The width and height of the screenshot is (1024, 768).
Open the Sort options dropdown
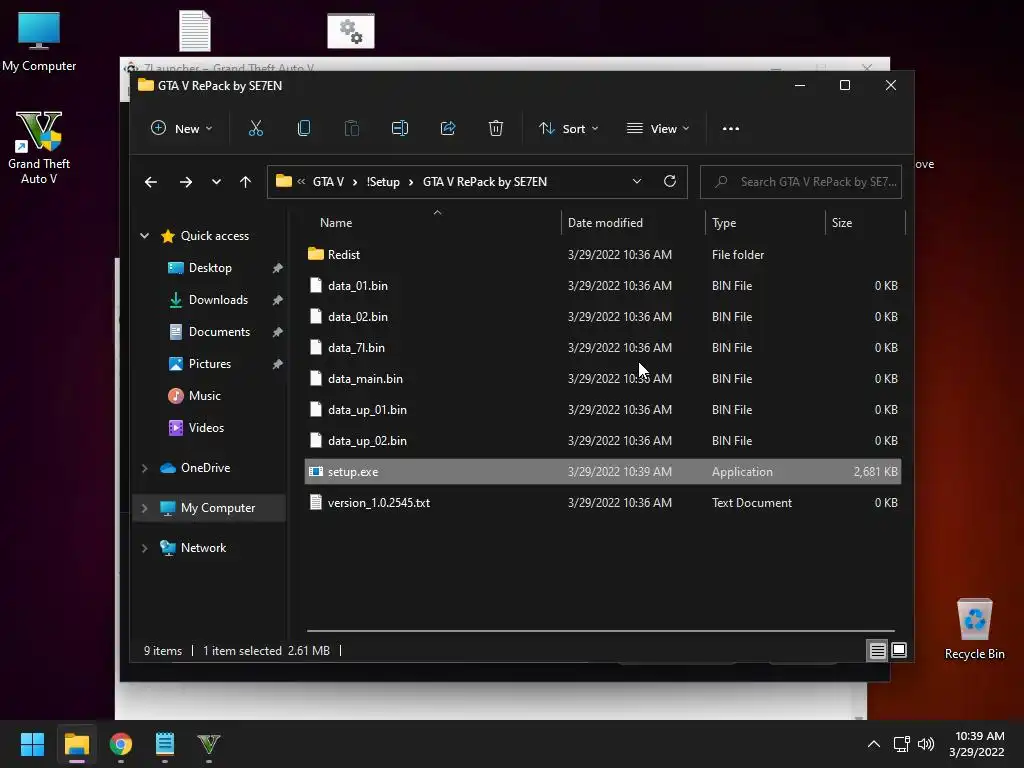point(568,129)
